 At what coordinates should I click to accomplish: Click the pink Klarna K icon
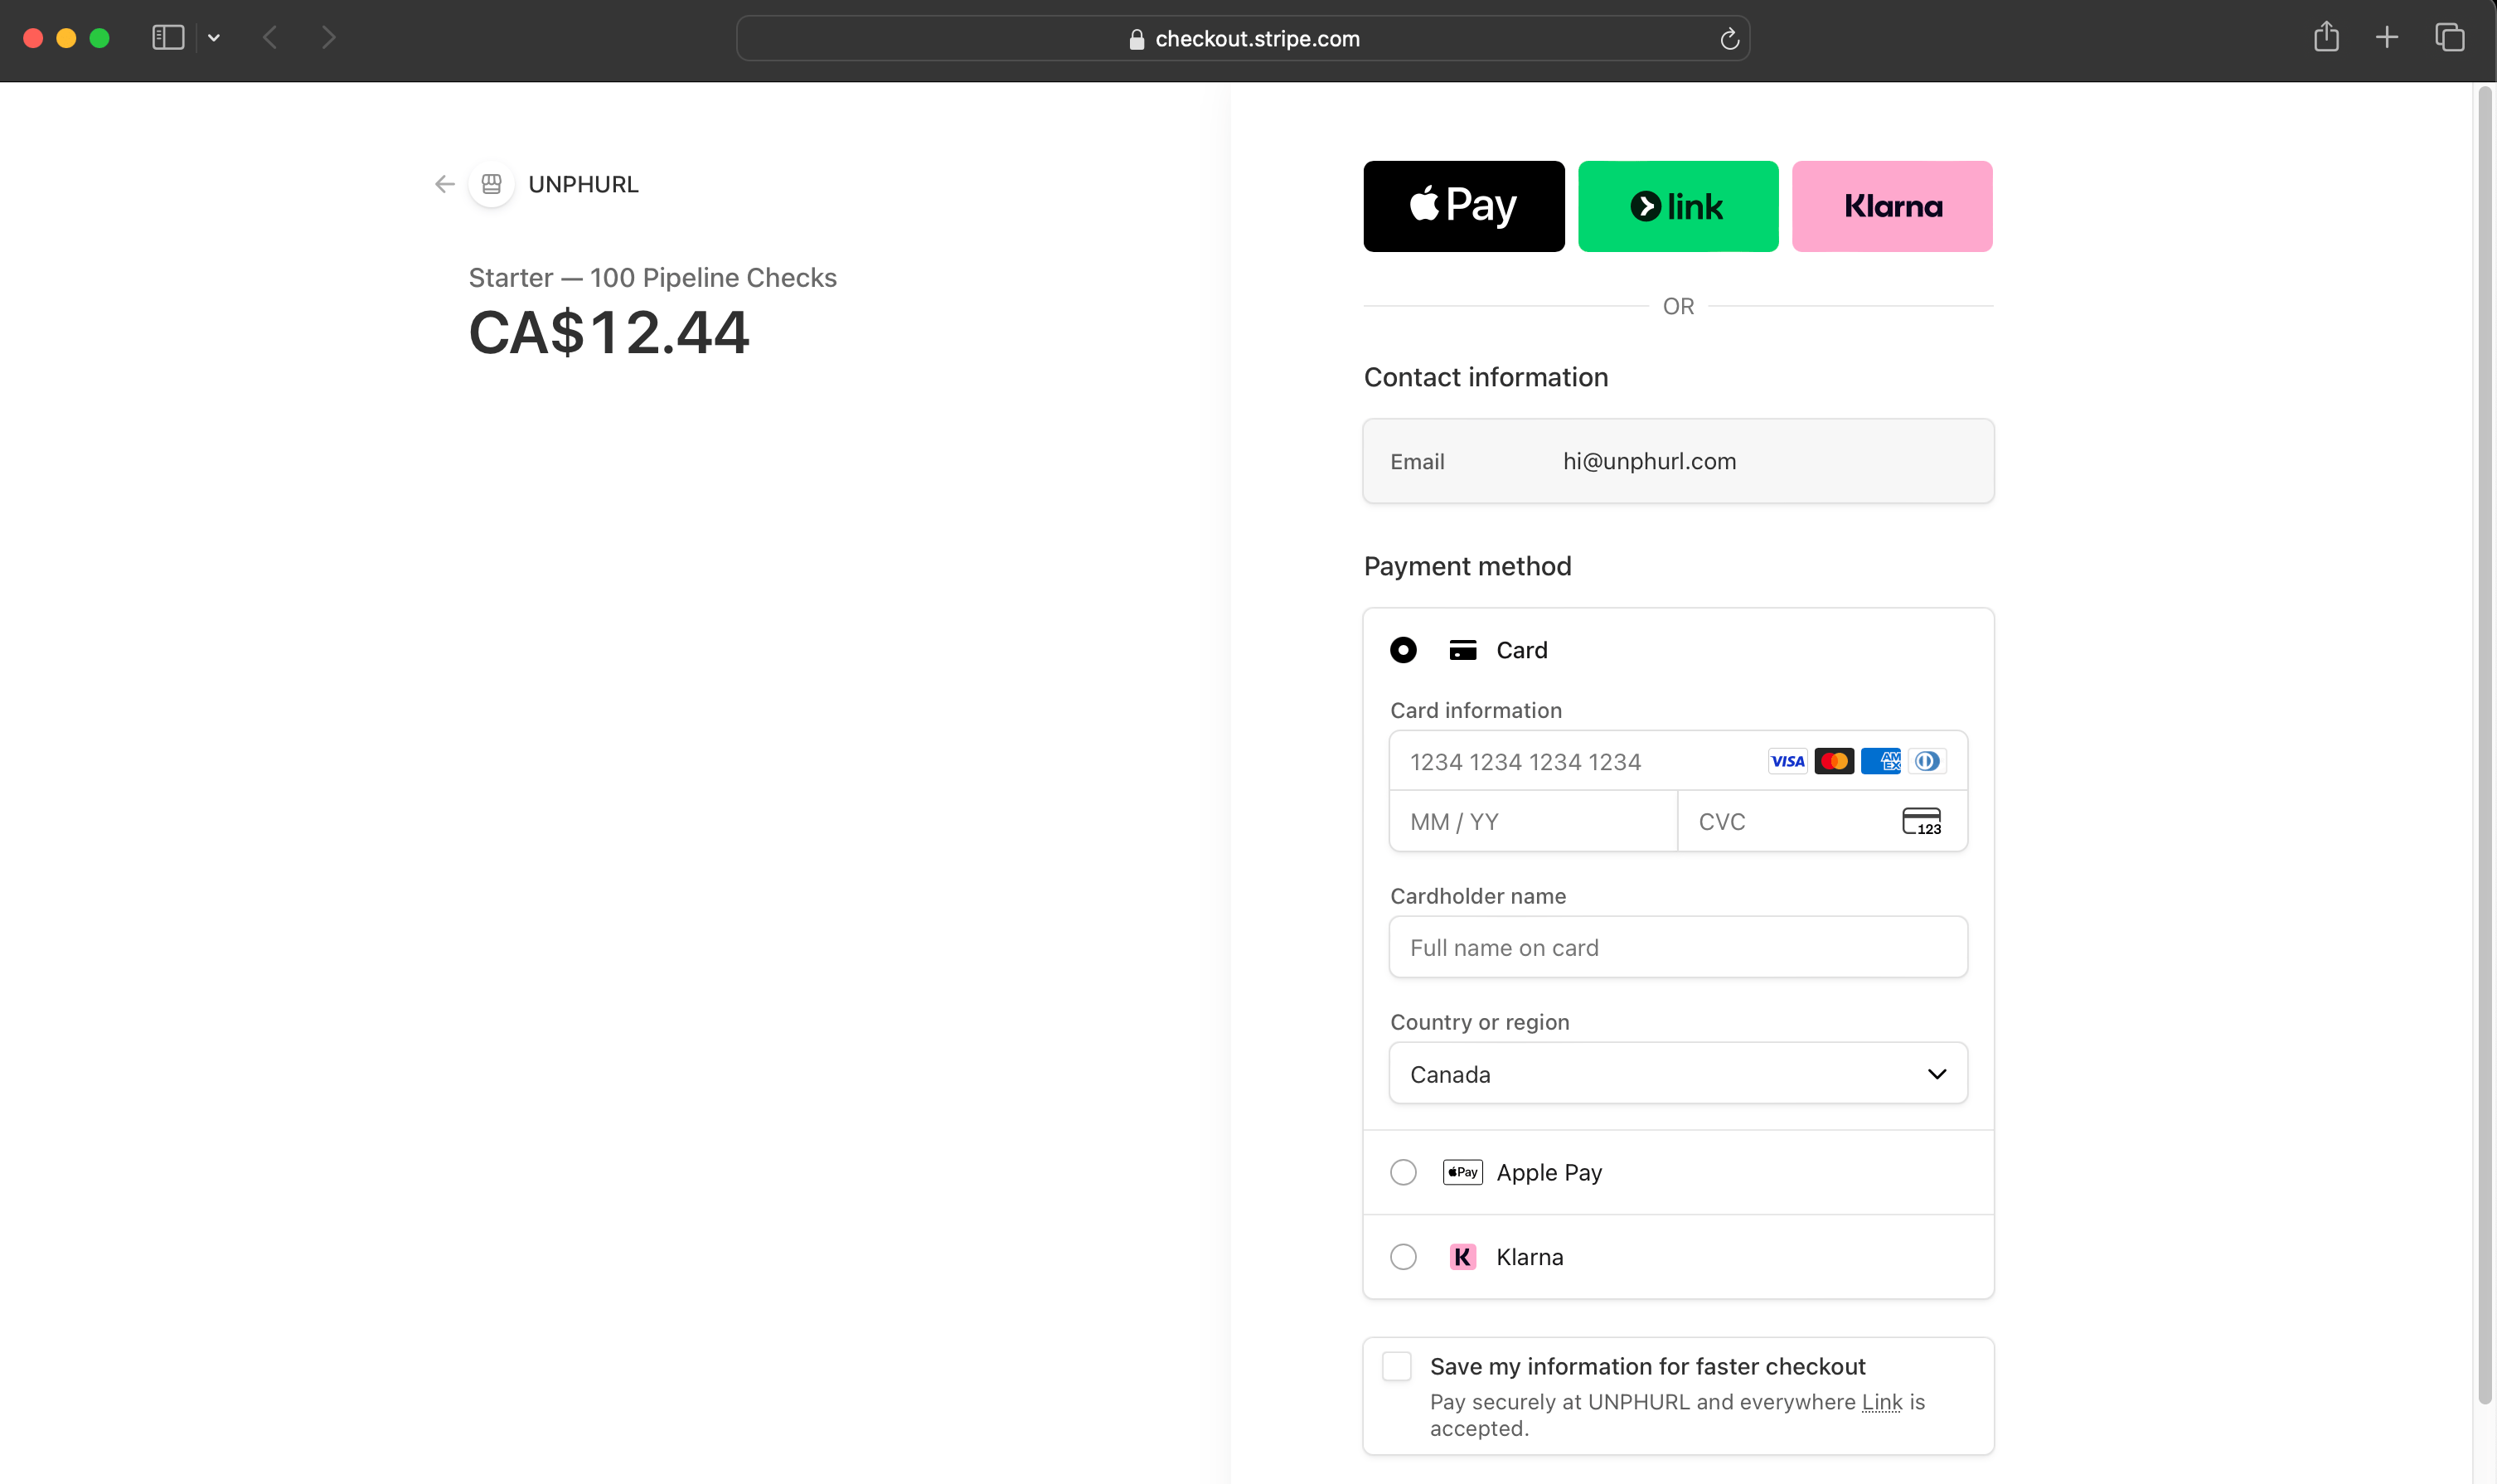(x=1463, y=1257)
